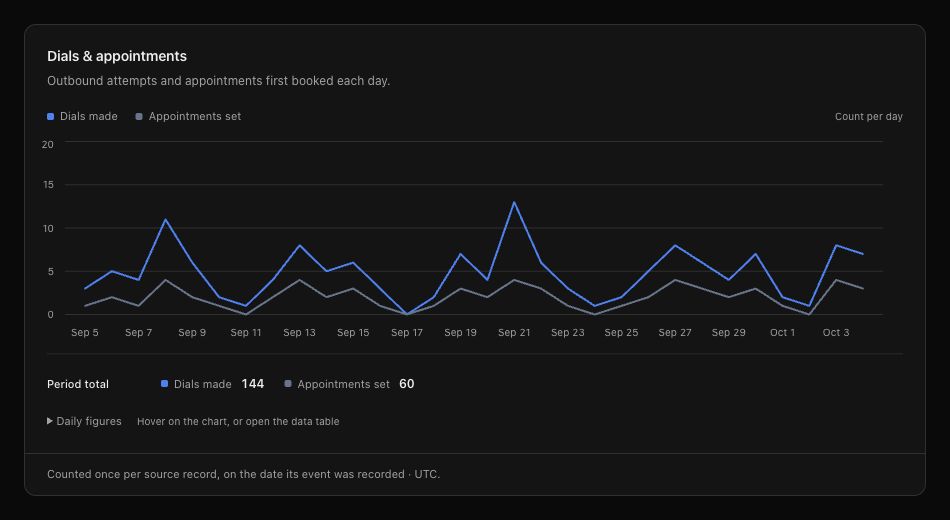The image size is (950, 520).
Task: Click the Count per day label
Action: point(868,116)
